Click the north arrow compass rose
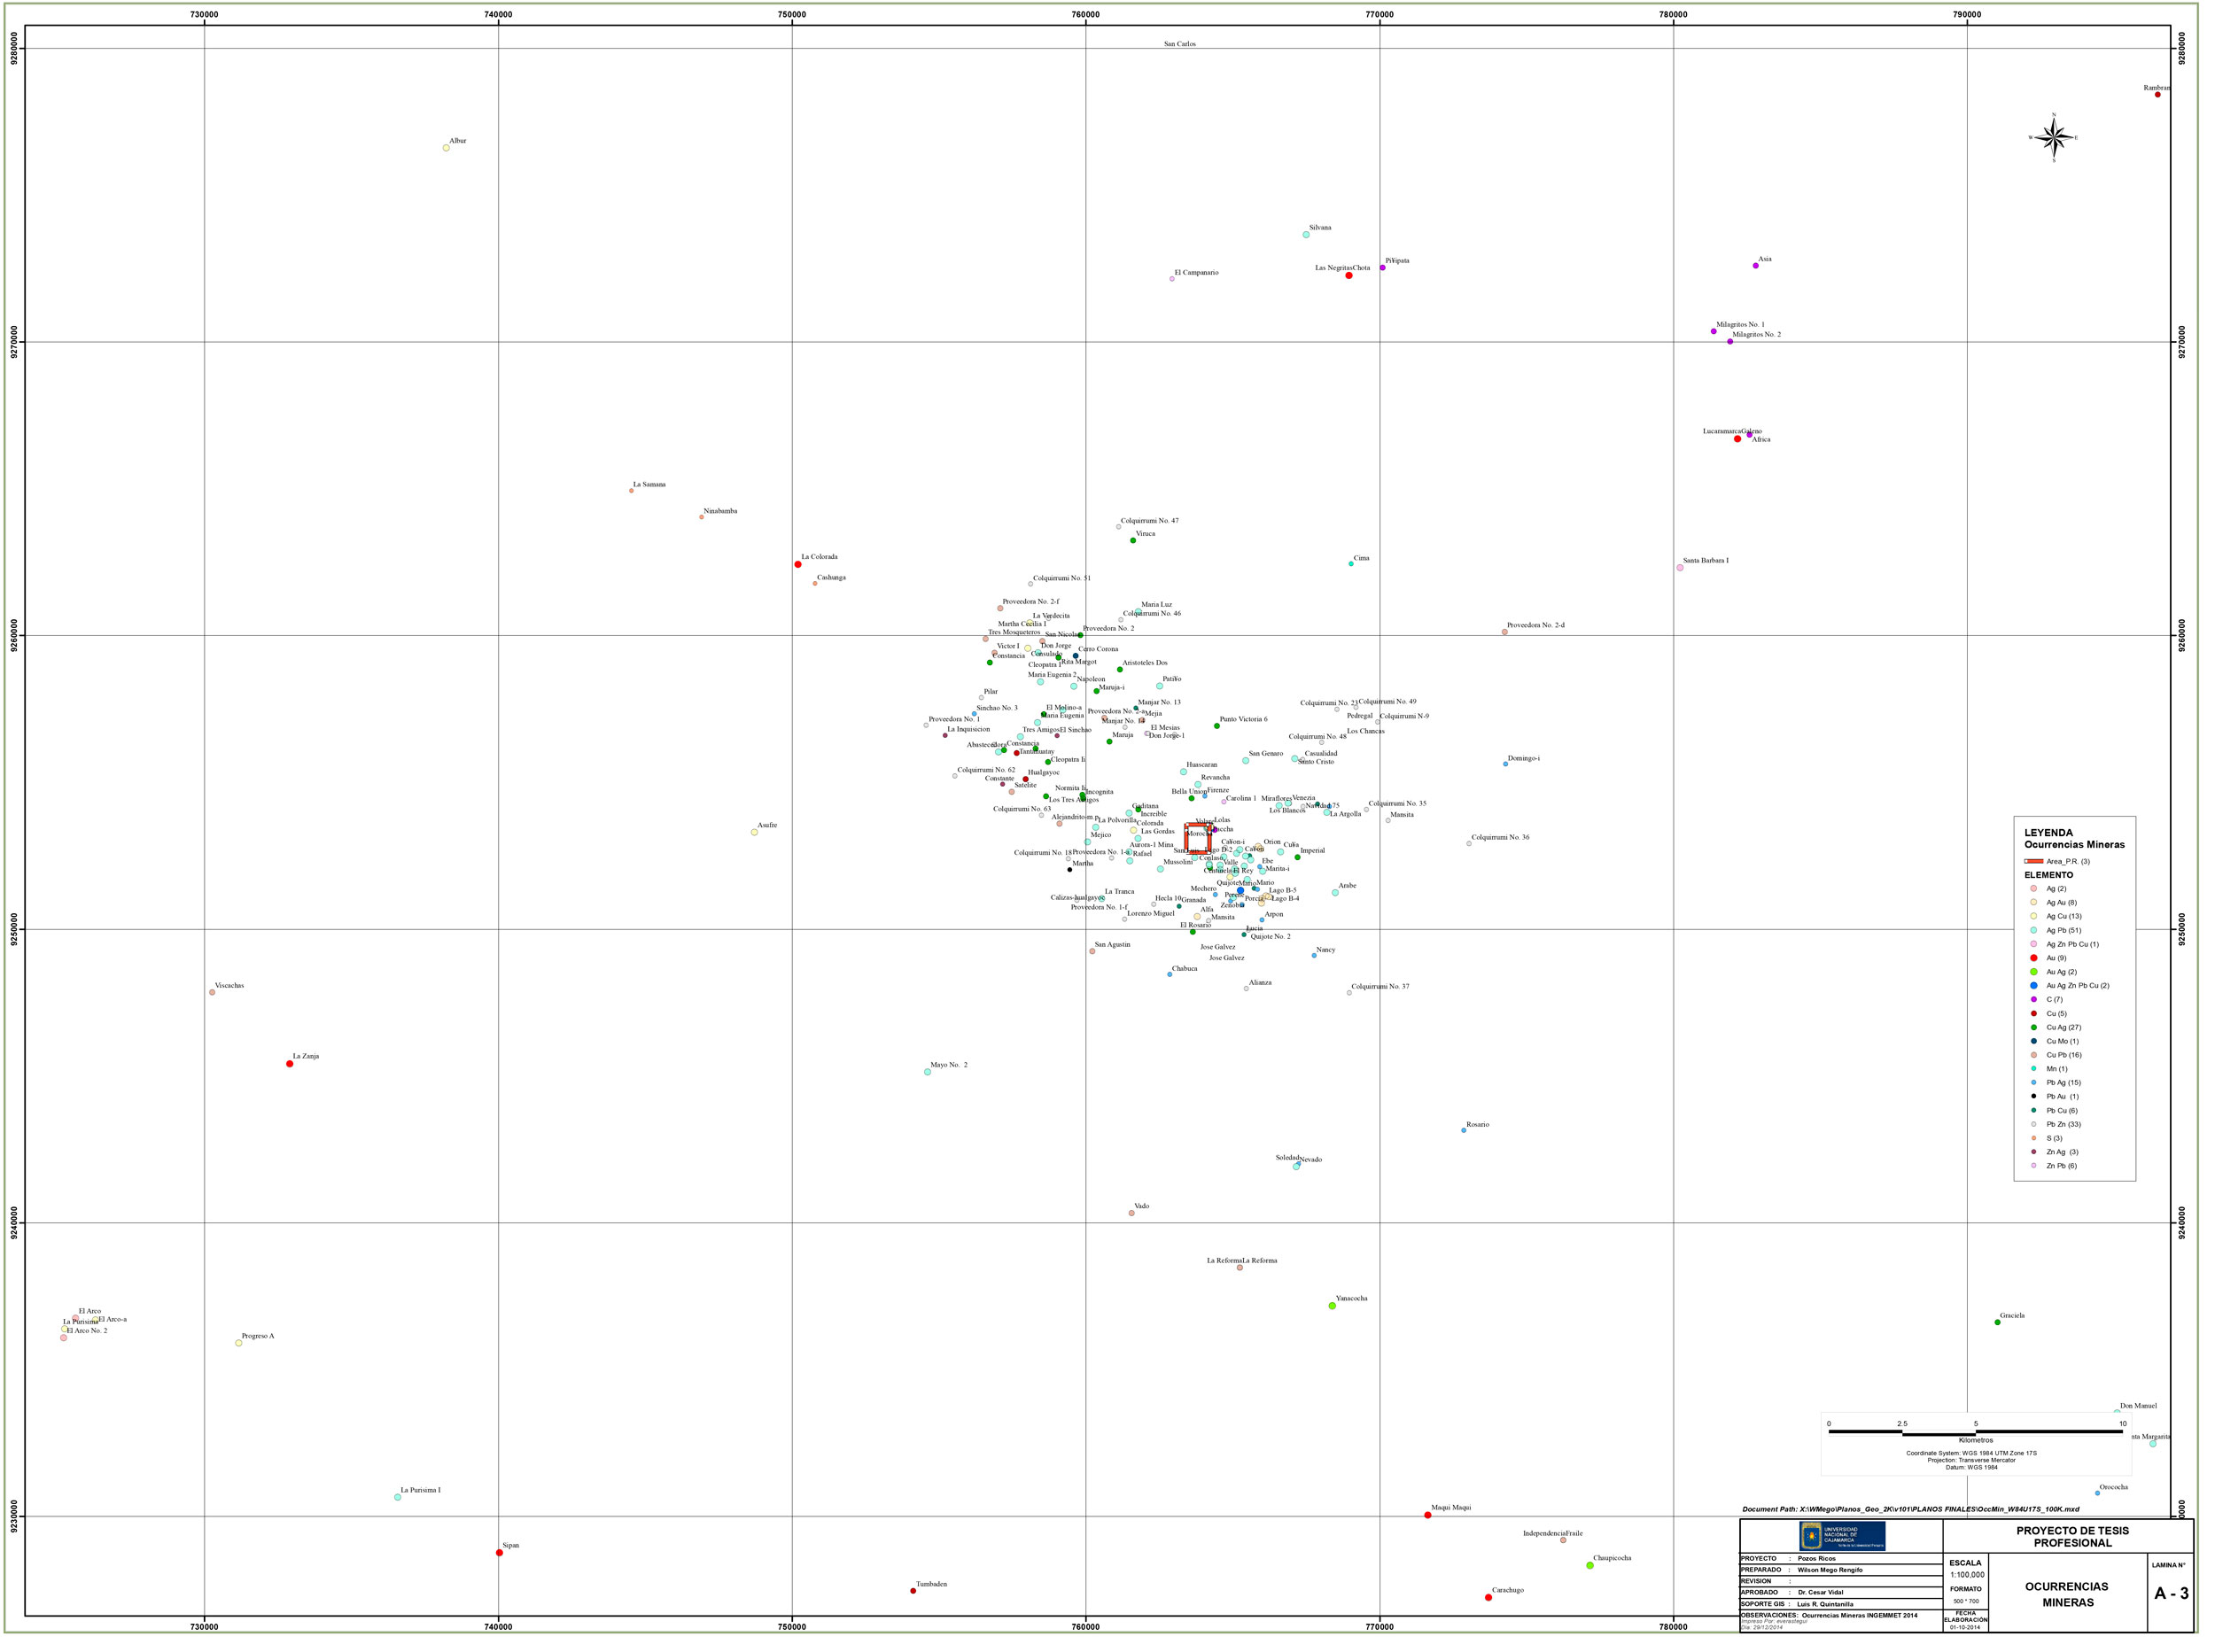The image size is (2215, 1652). pyautogui.click(x=2053, y=138)
